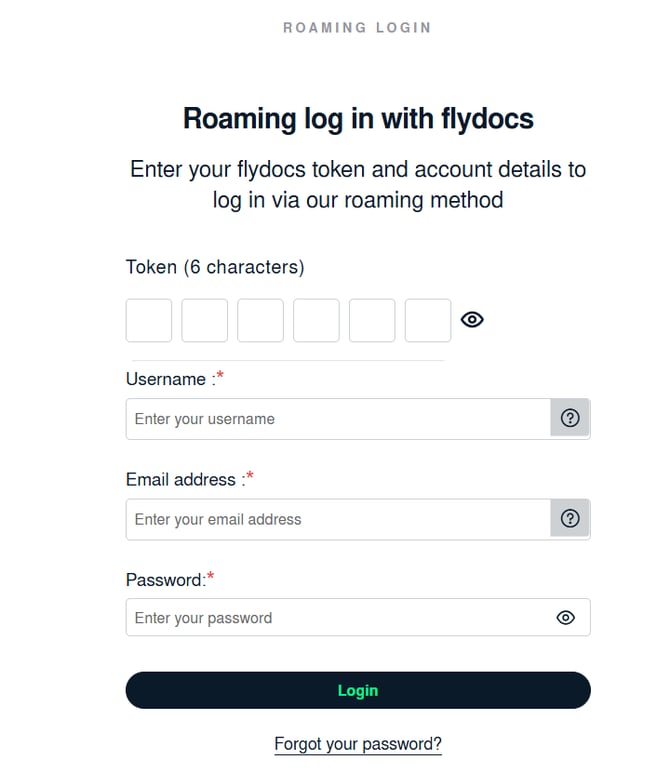Select the first token character box

click(149, 320)
